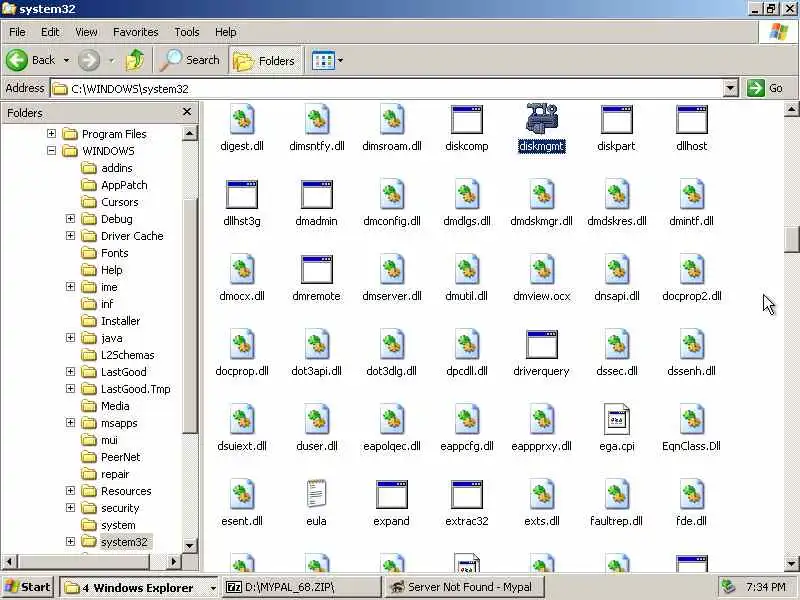This screenshot has width=800, height=600.
Task: Select the Fonts folder in tree
Action: [114, 253]
